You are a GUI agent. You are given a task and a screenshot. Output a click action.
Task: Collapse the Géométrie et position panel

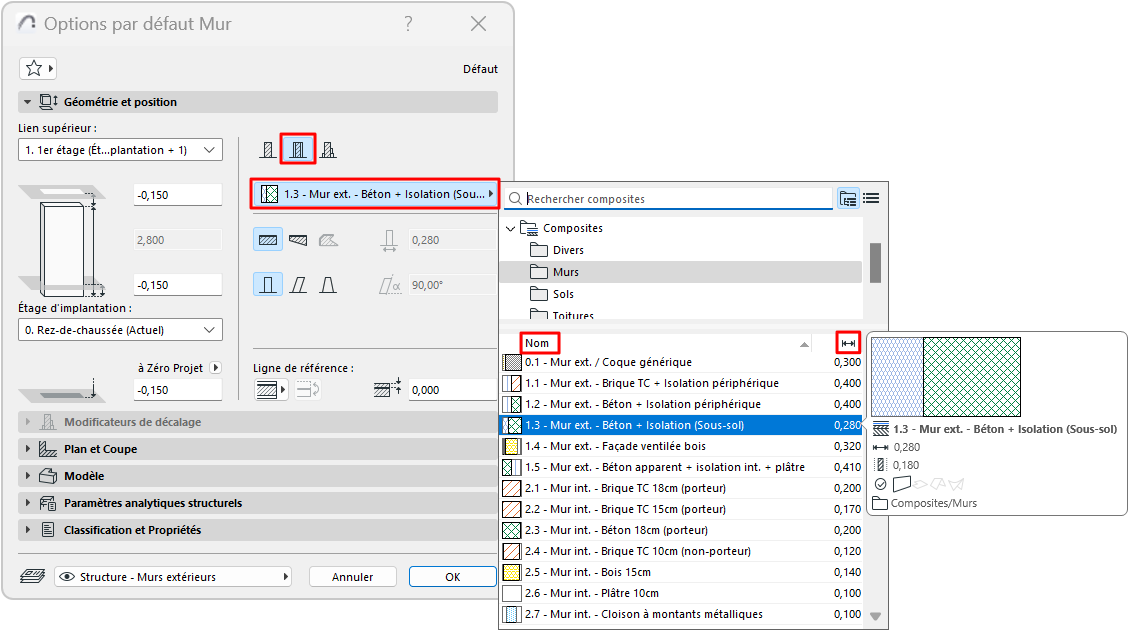tap(258, 102)
